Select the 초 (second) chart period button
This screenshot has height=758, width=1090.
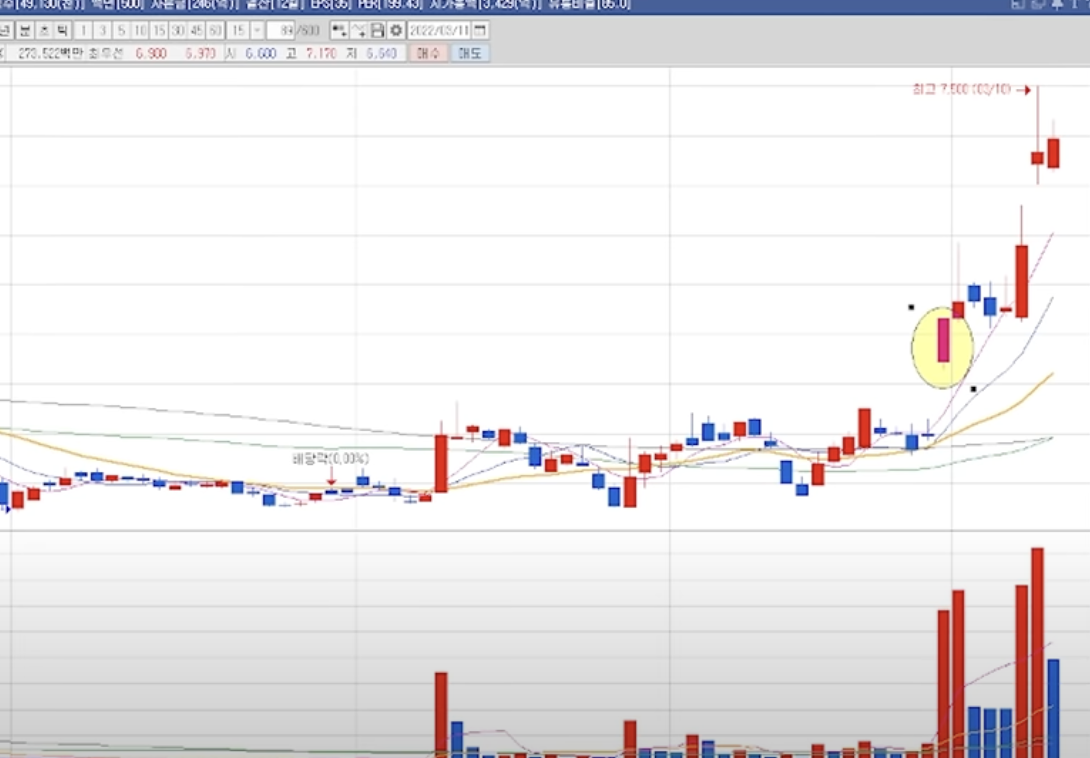pos(44,31)
